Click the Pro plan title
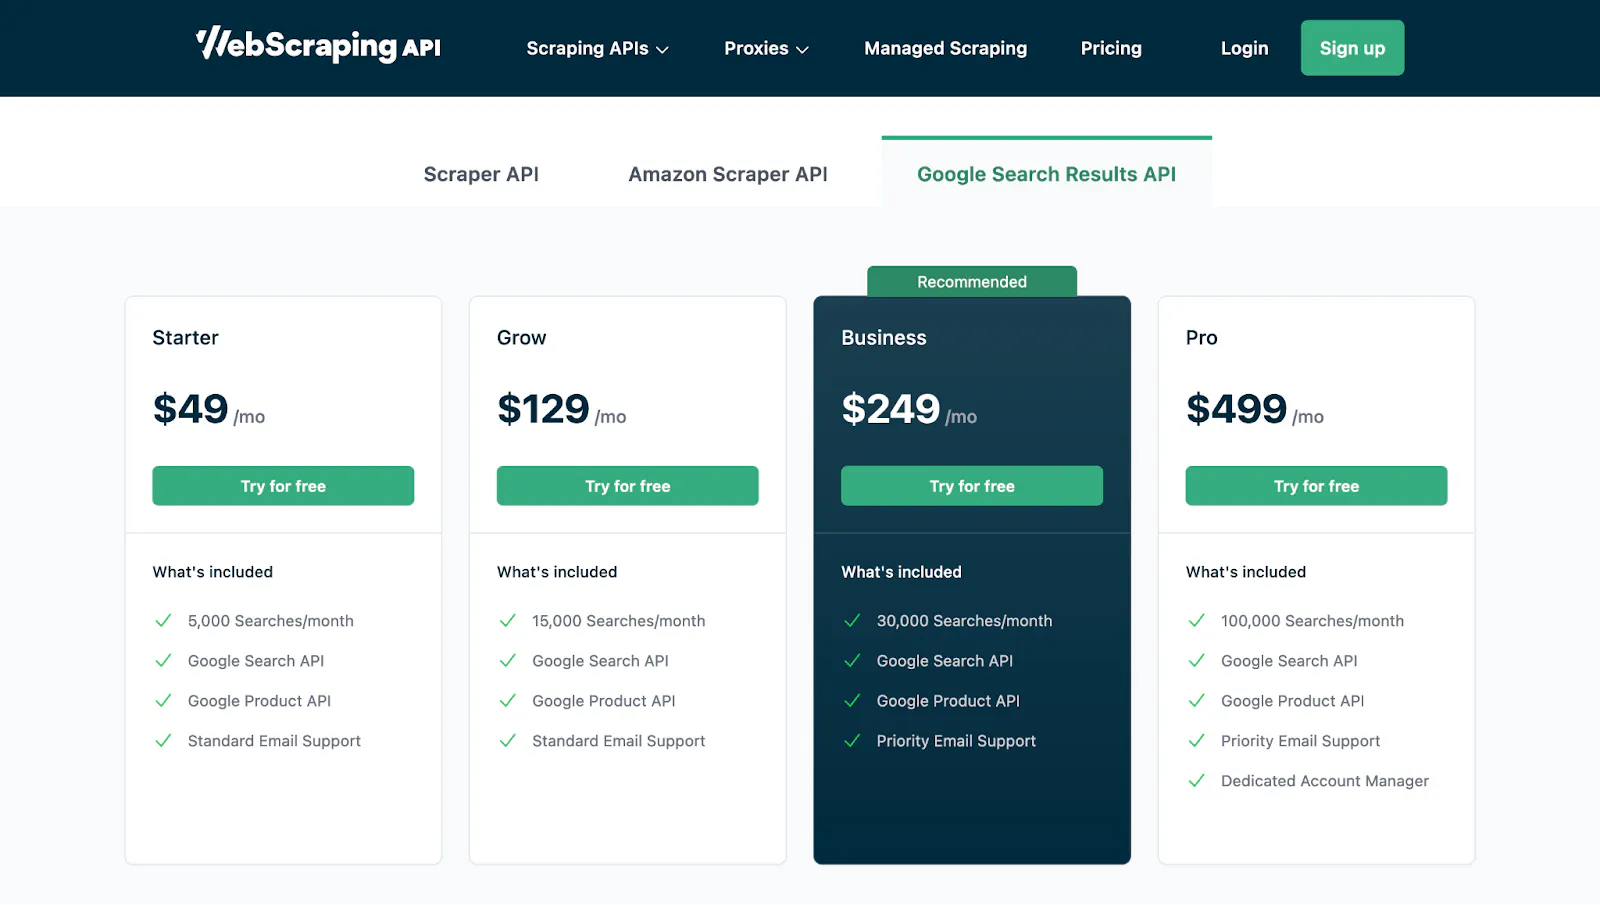The width and height of the screenshot is (1600, 905). tap(1202, 338)
